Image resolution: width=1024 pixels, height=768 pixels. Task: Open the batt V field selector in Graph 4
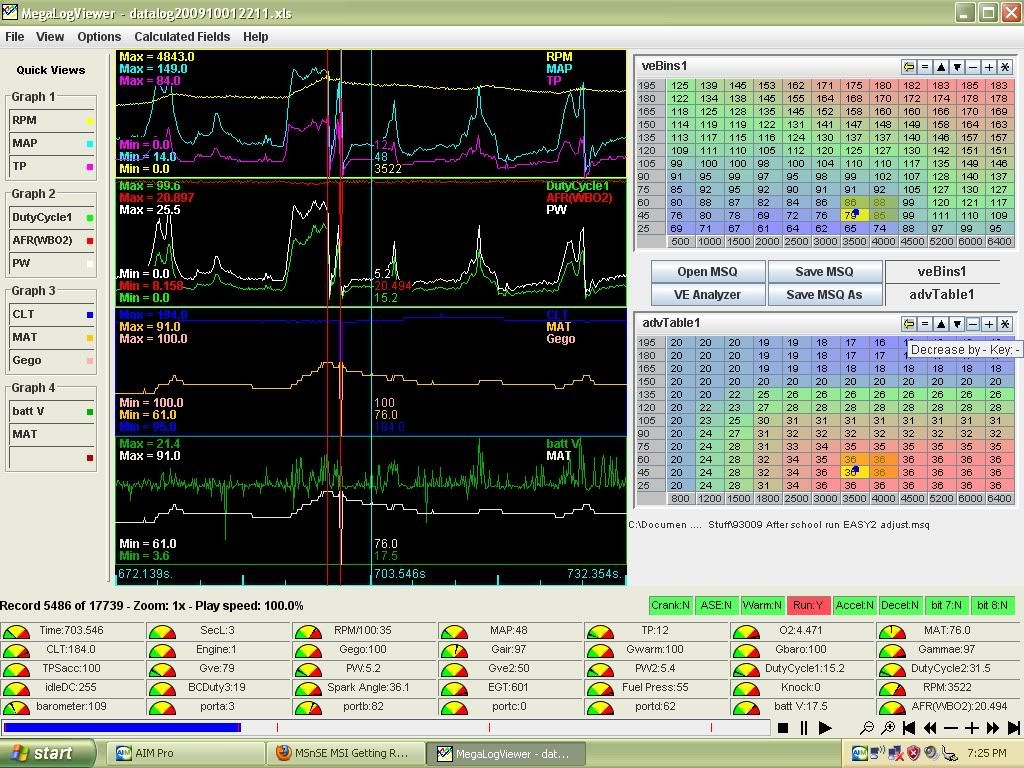point(52,411)
